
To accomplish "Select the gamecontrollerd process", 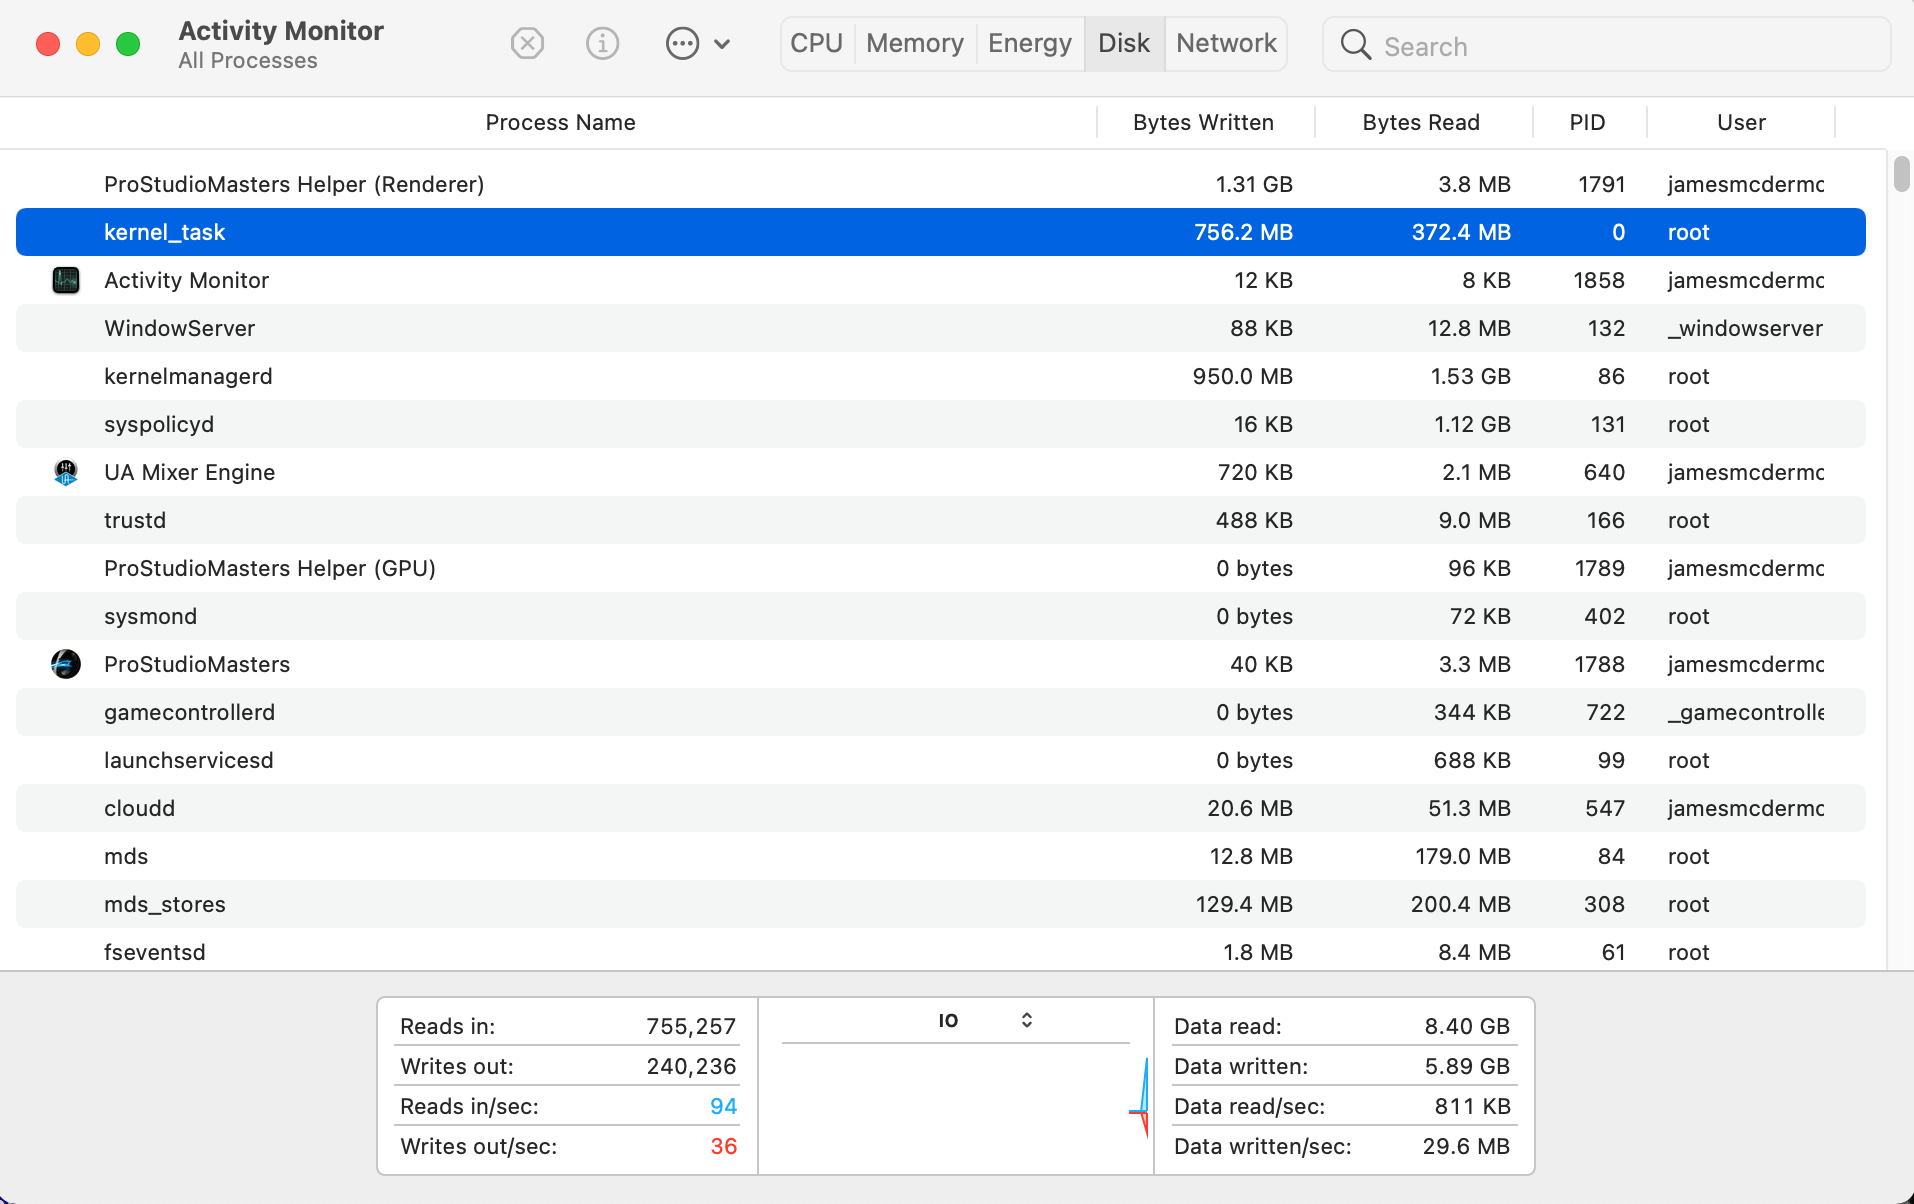I will [x=940, y=712].
